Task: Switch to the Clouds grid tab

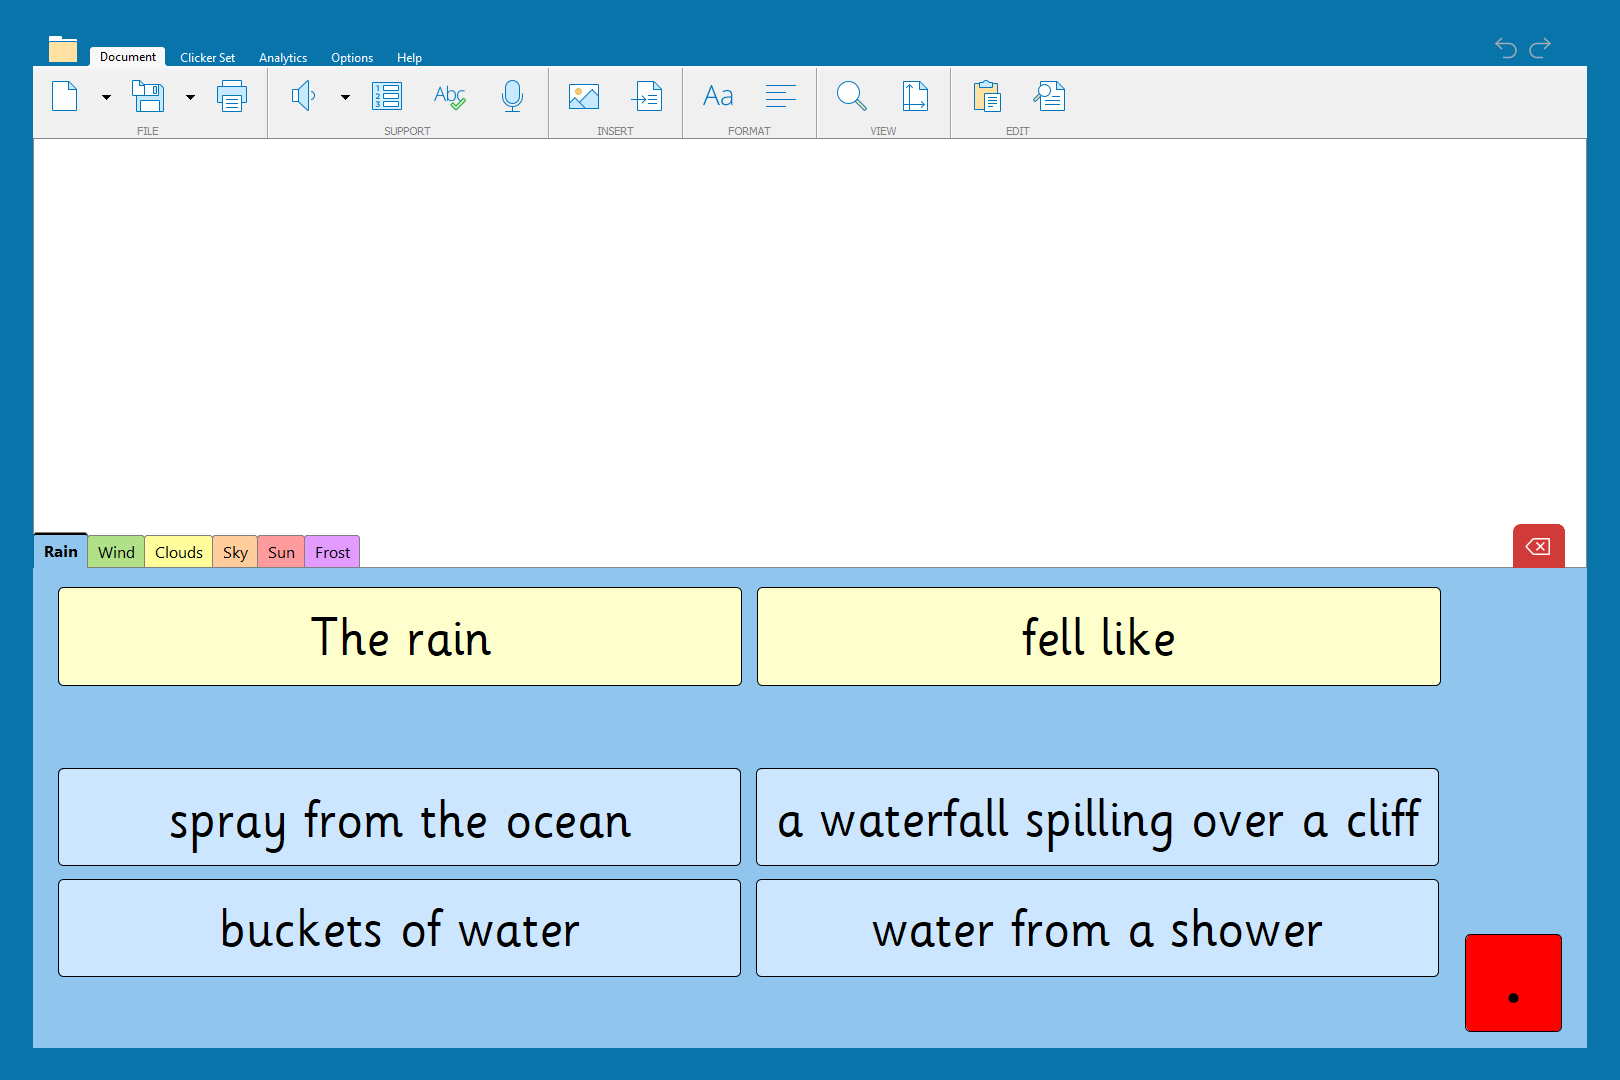Action: pos(178,552)
